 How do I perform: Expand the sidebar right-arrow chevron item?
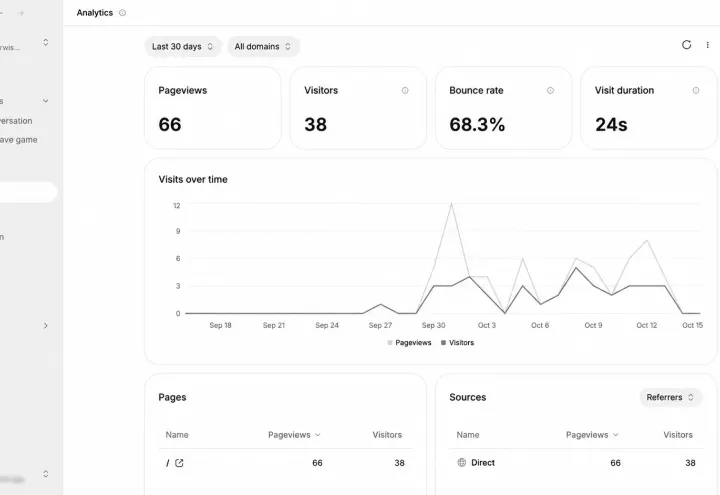tap(45, 326)
